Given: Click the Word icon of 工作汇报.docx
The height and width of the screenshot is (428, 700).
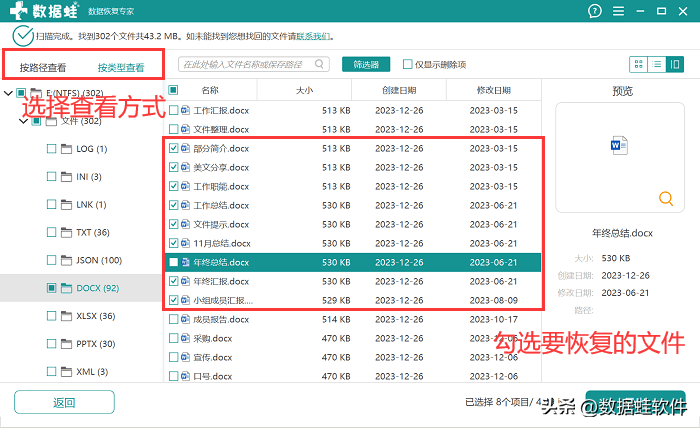Looking at the screenshot, I should pos(185,110).
